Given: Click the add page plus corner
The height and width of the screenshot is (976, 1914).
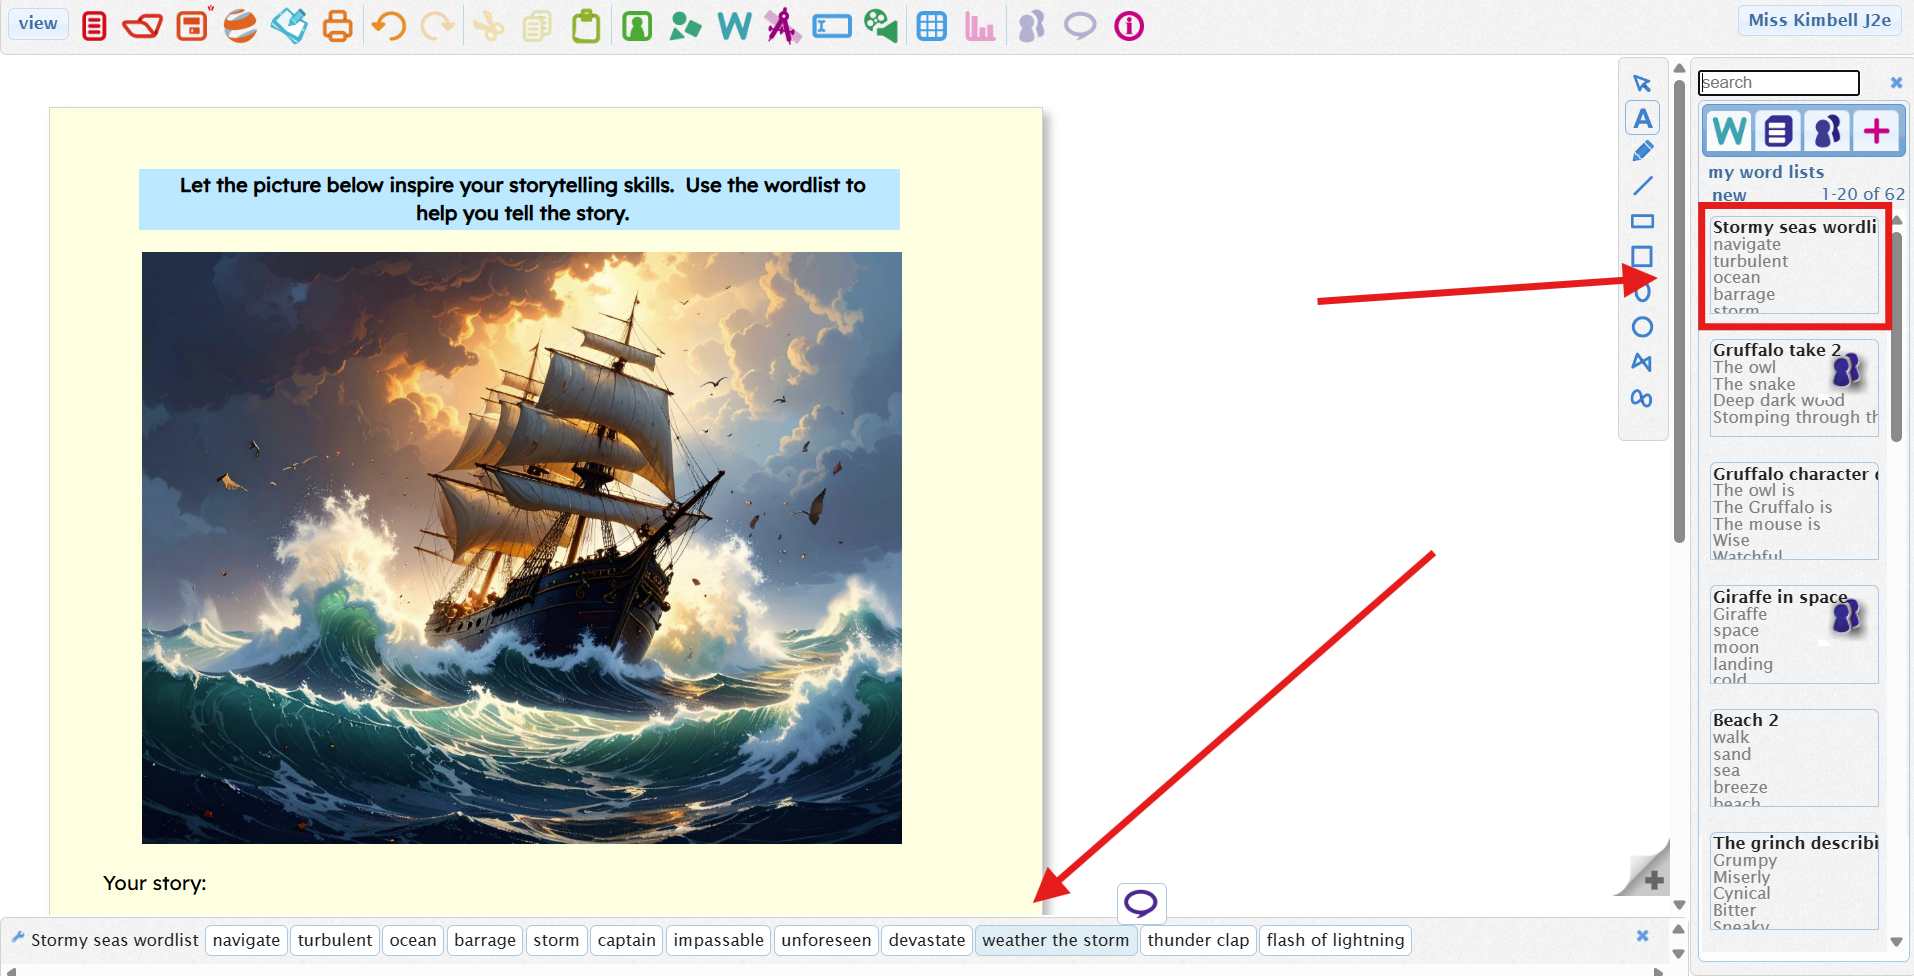Looking at the screenshot, I should pyautogui.click(x=1654, y=880).
